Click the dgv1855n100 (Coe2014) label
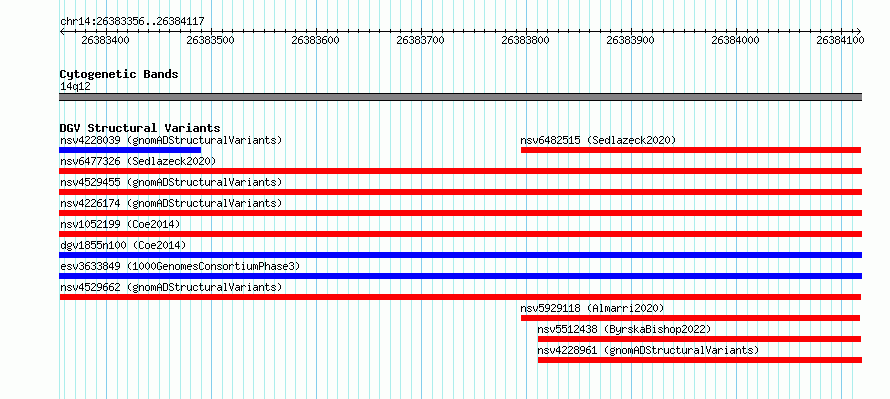This screenshot has height=399, width=890. [123, 245]
